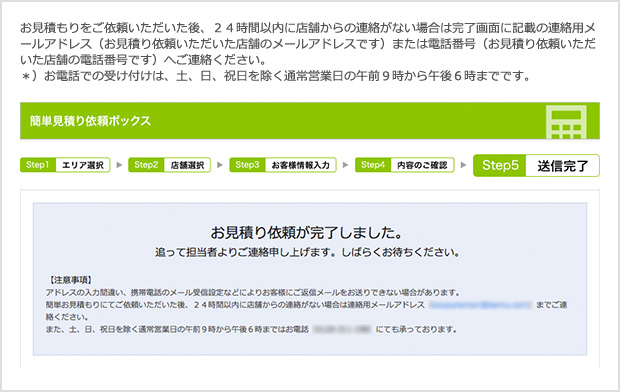Click the arrow between Step2 and Step3
The width and height of the screenshot is (620, 392).
[x=220, y=165]
